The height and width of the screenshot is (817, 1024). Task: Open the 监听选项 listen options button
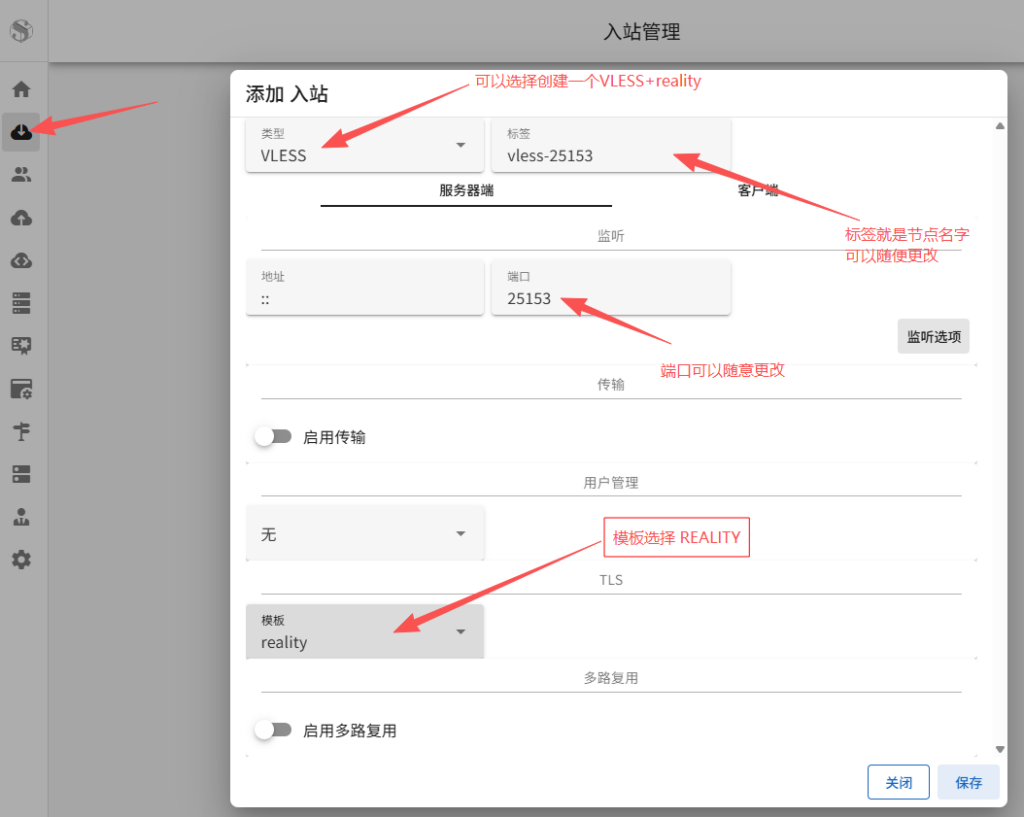click(x=932, y=336)
